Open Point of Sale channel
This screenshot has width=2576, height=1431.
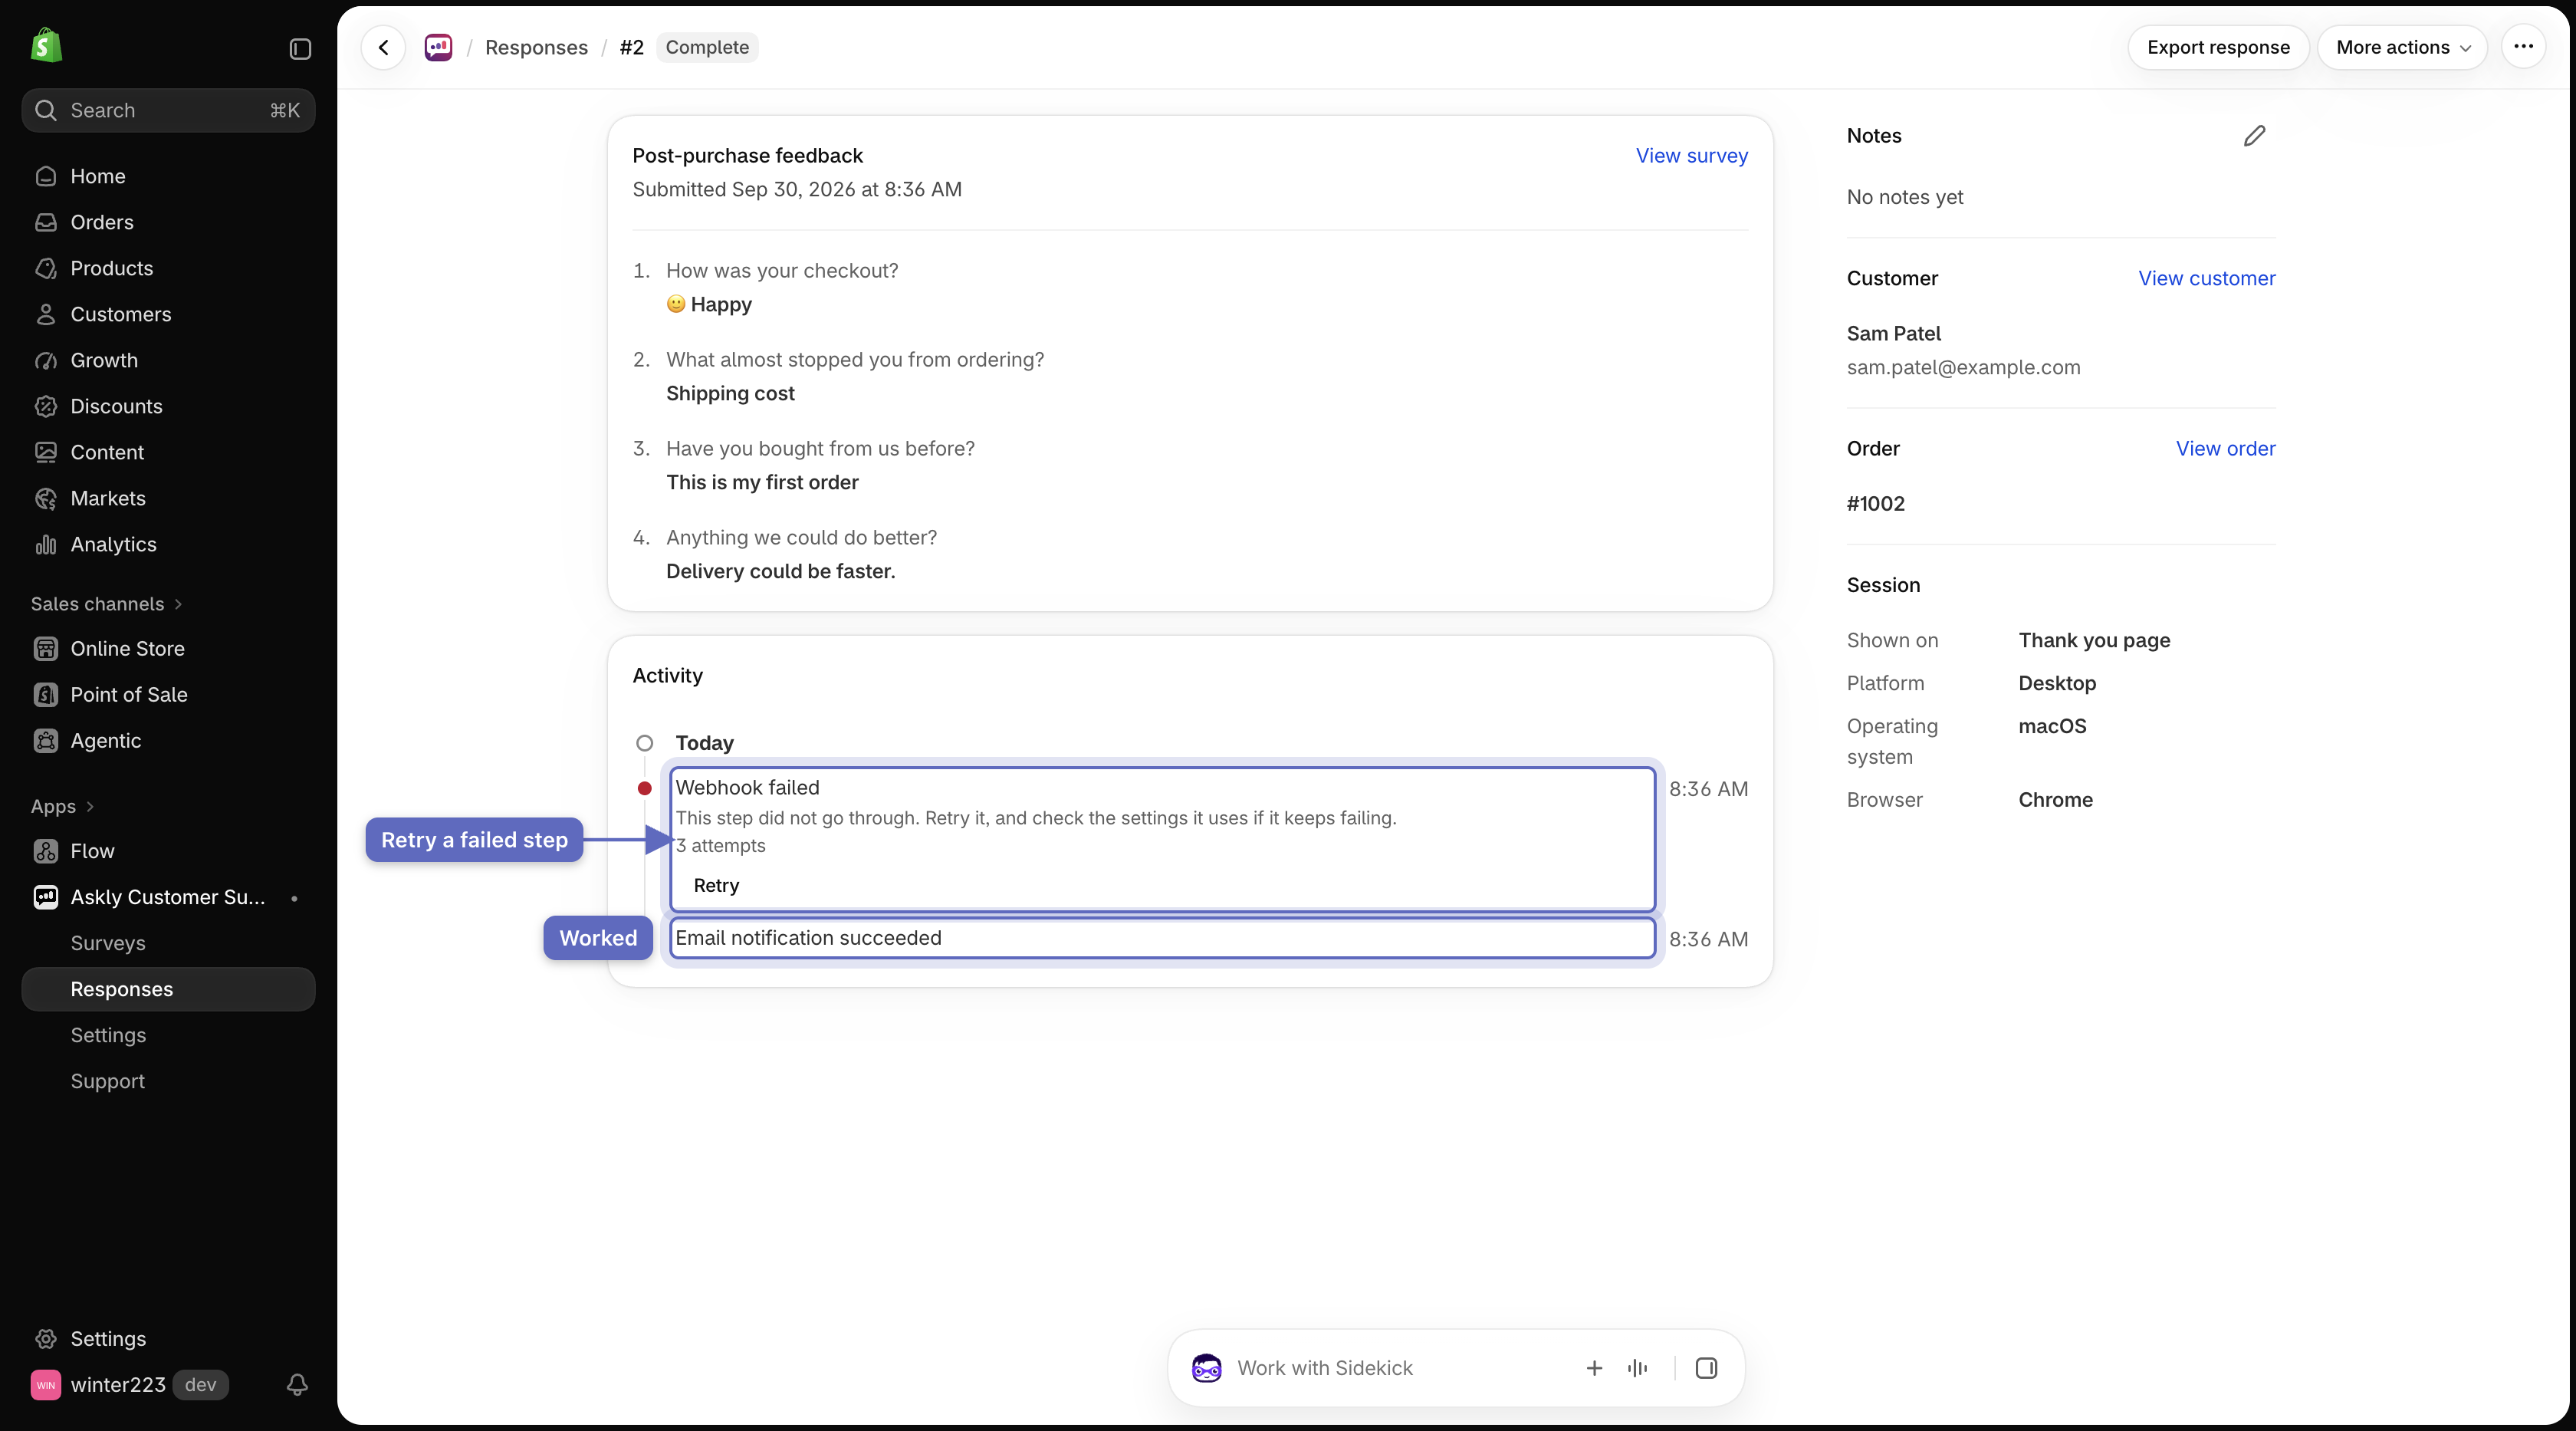pos(168,694)
